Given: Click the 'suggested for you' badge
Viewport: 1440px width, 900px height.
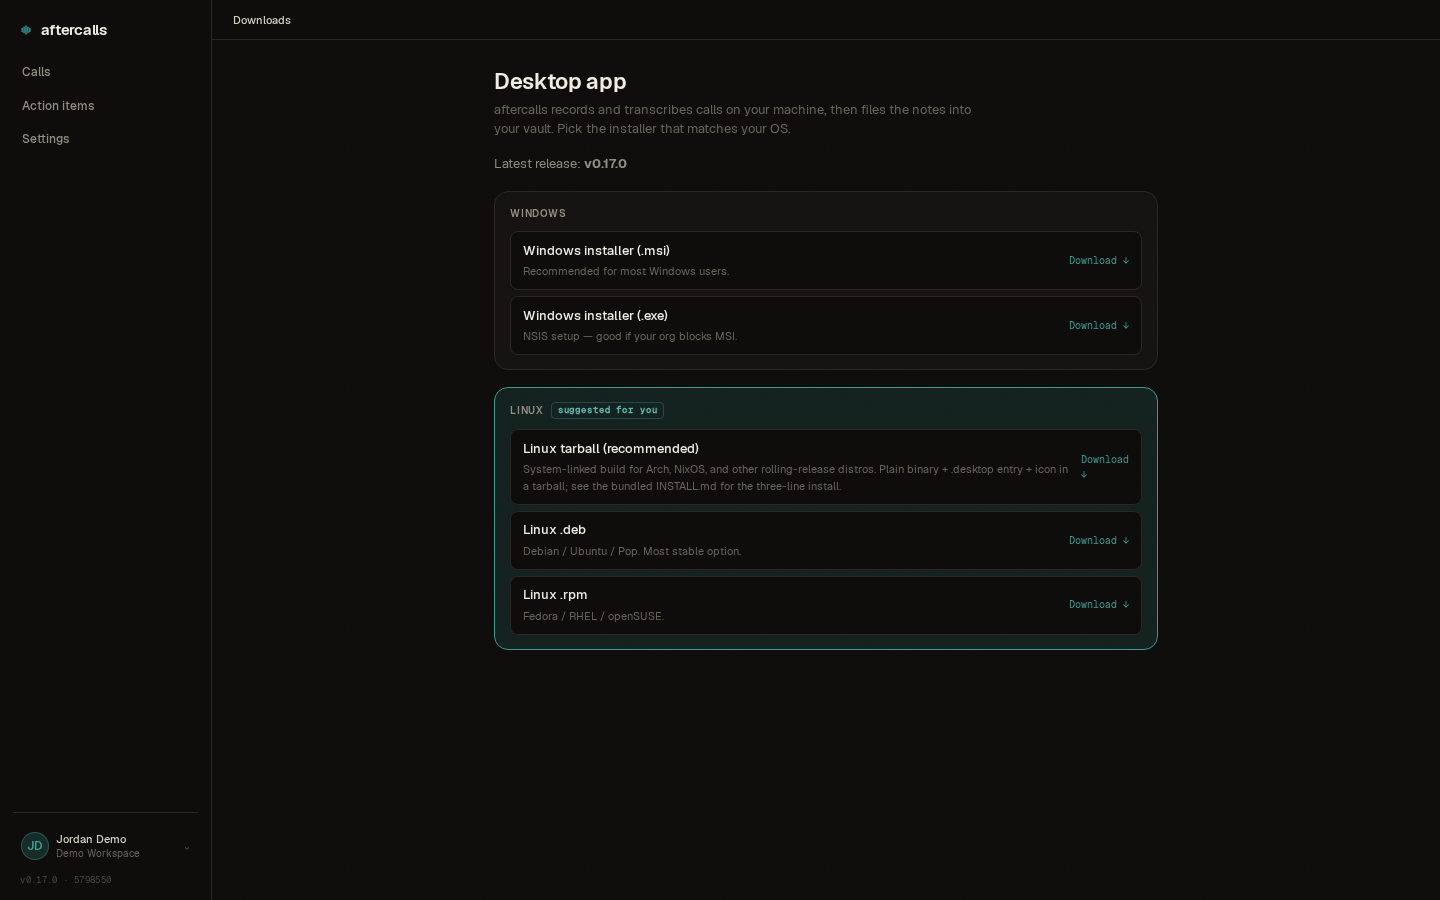Looking at the screenshot, I should 607,410.
